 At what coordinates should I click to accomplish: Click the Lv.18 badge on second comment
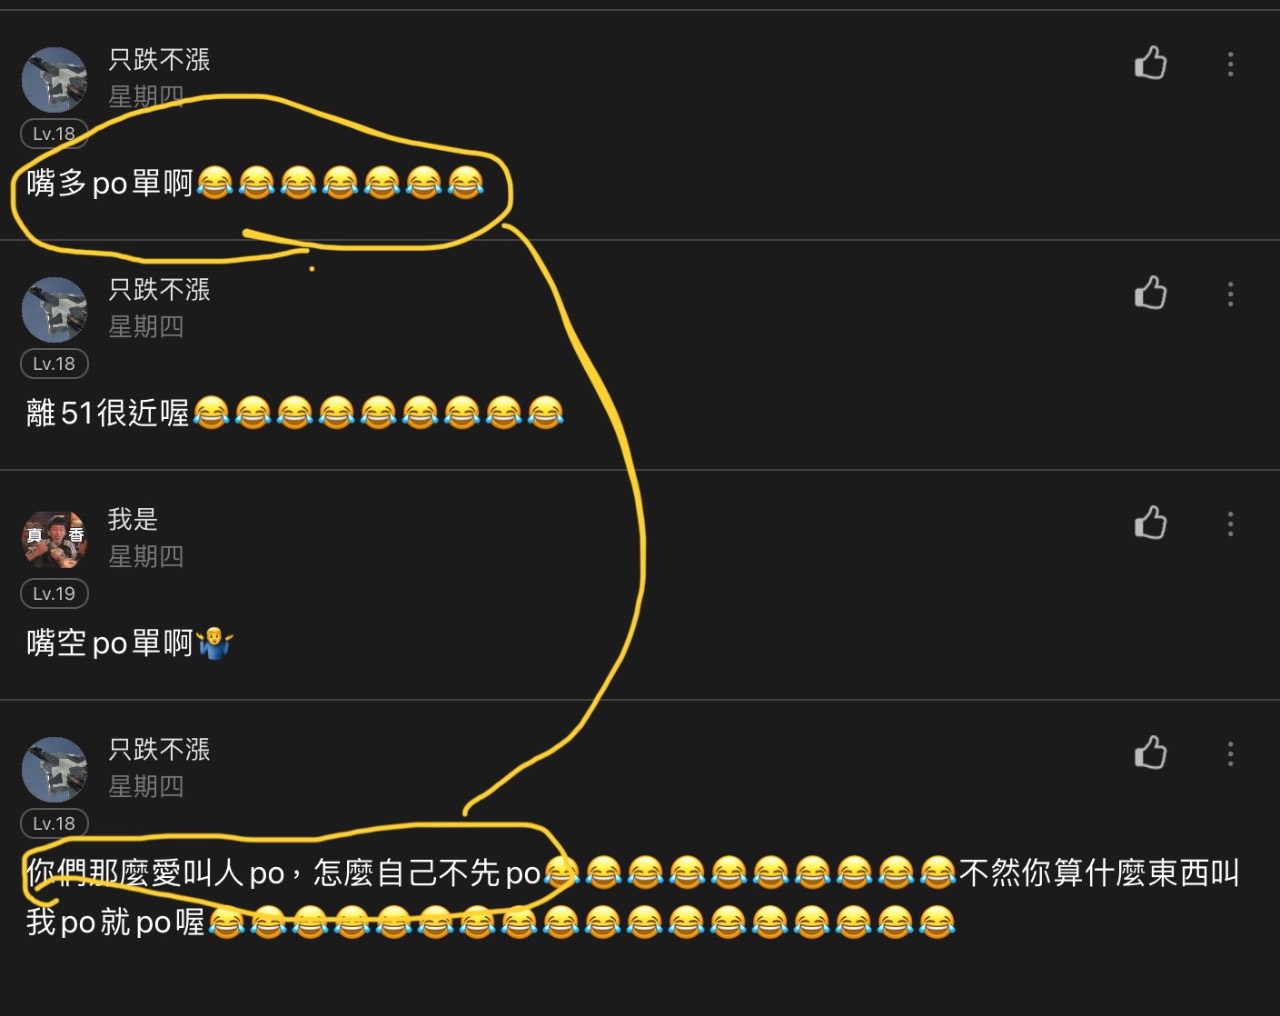54,364
